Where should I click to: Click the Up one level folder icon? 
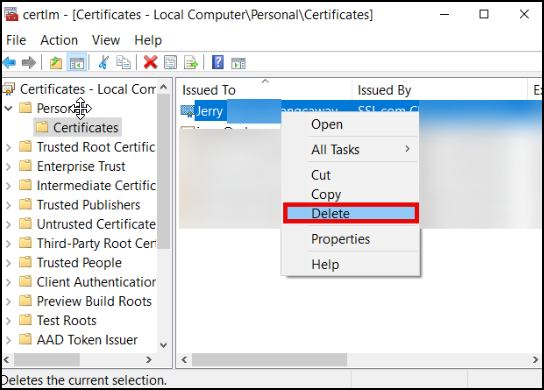click(56, 63)
